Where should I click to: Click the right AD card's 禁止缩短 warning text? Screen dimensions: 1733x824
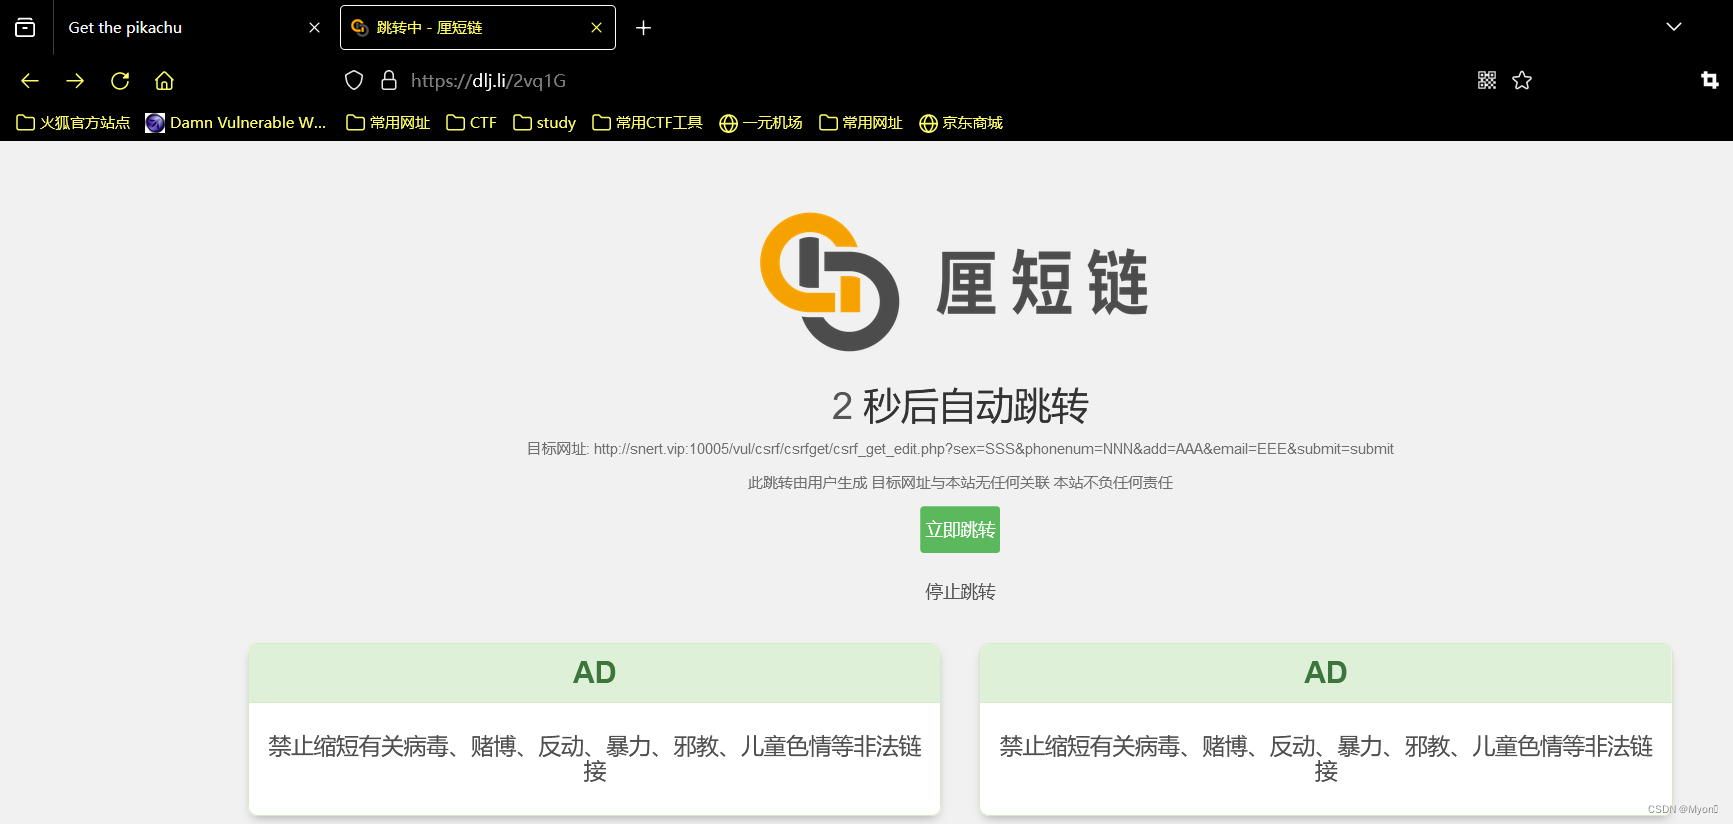(1326, 758)
